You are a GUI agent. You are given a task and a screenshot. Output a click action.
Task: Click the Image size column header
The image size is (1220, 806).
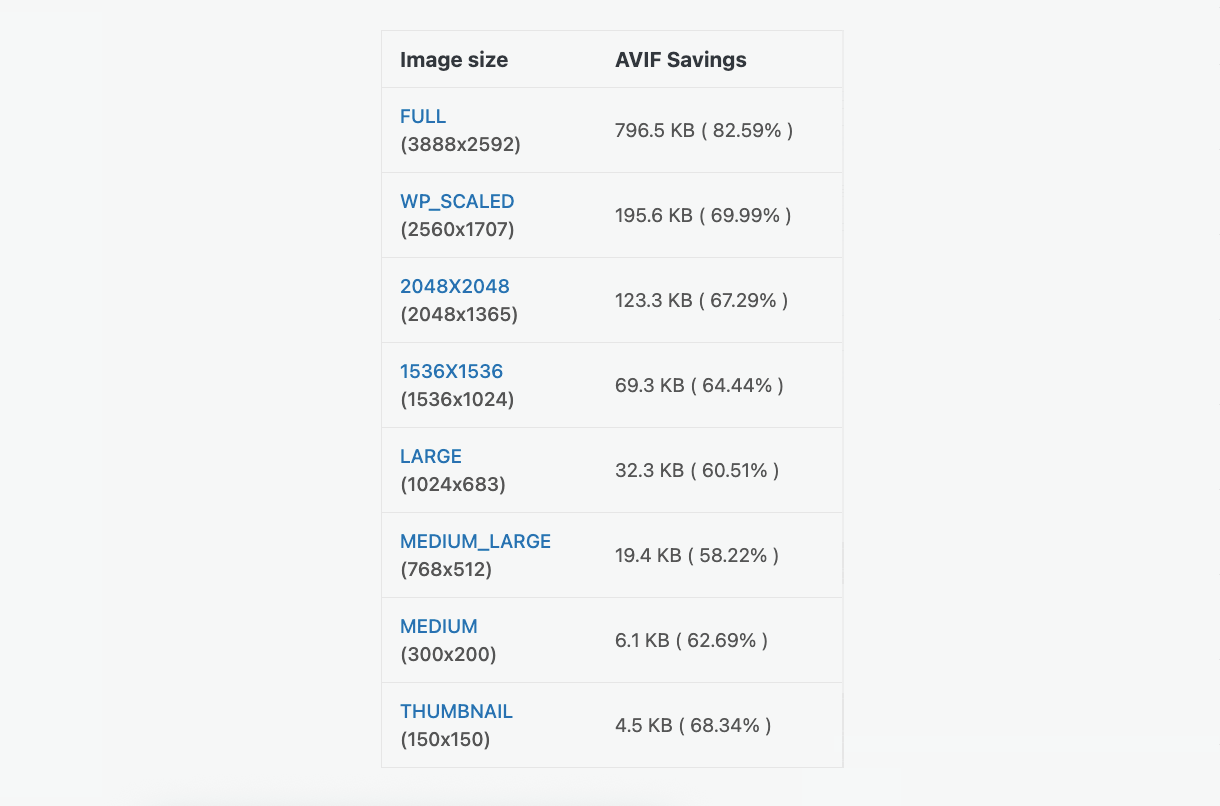(454, 59)
